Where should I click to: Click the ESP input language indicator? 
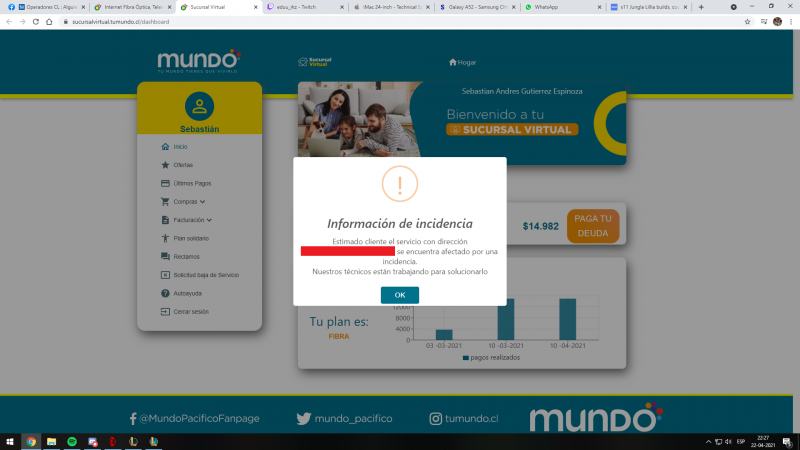click(741, 442)
